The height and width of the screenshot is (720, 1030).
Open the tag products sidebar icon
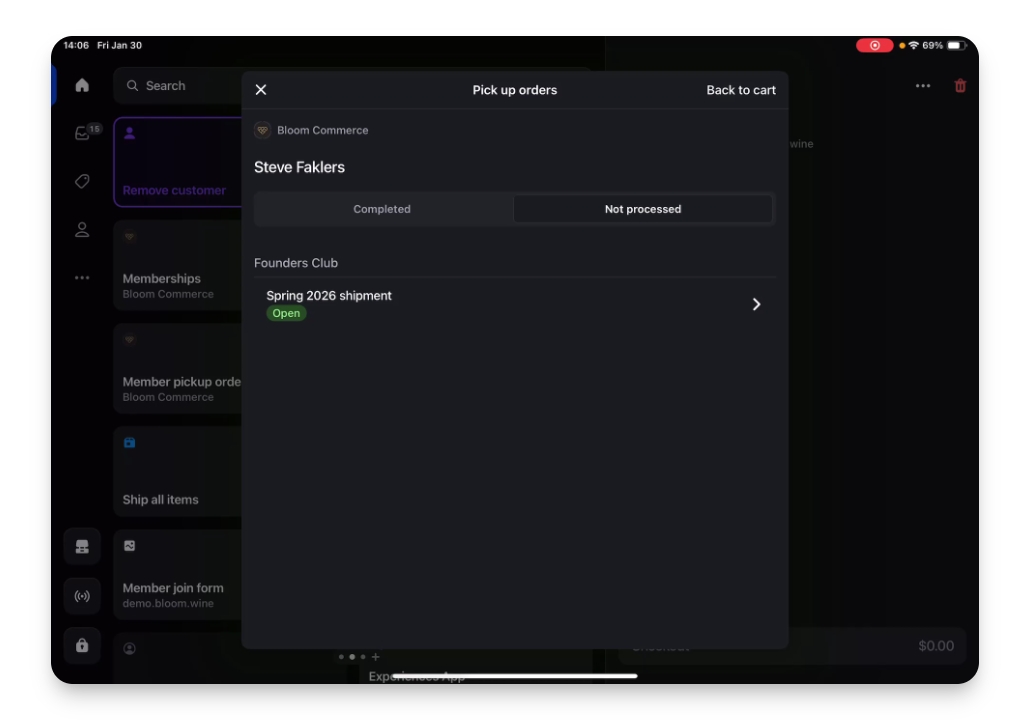82,181
